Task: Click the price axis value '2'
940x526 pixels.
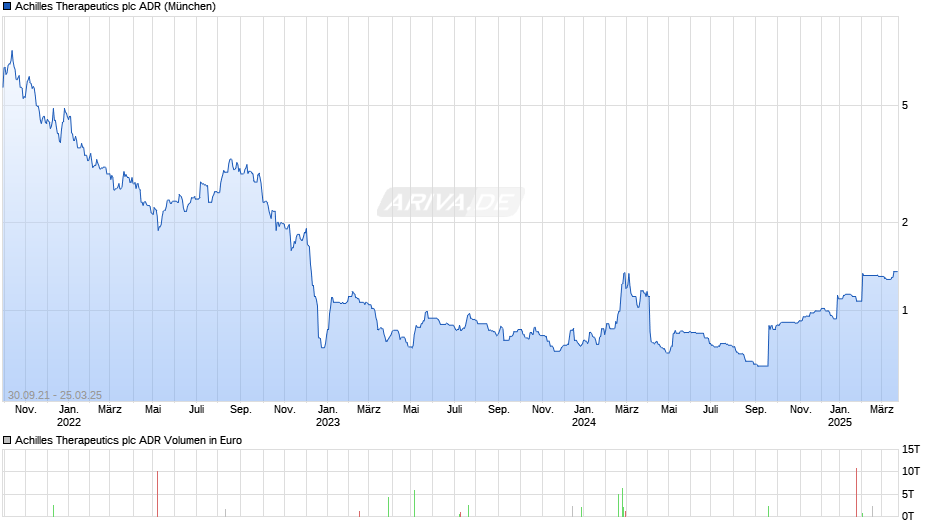Action: (905, 223)
